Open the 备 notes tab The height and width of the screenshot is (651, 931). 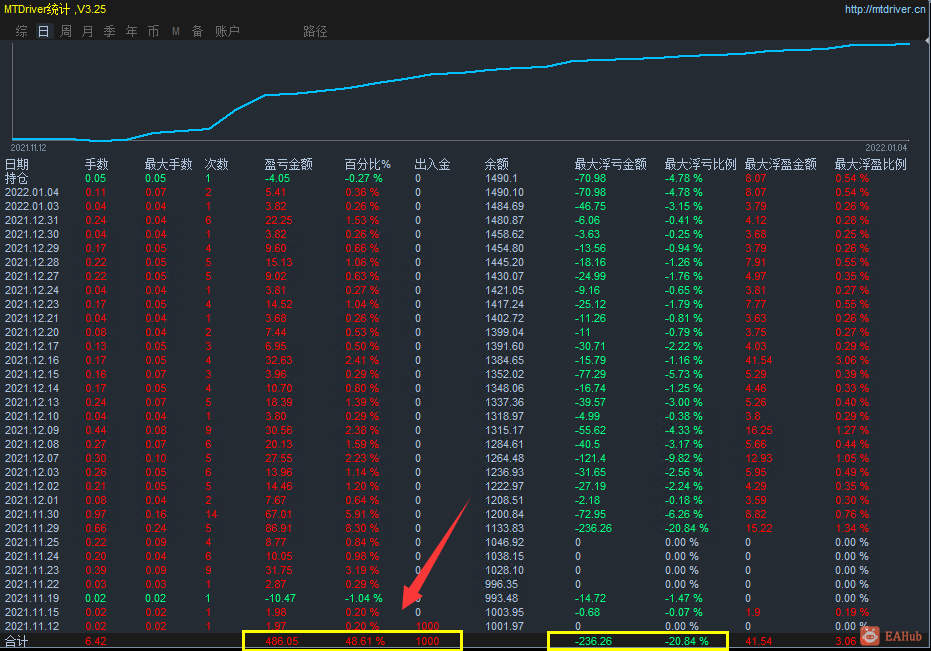(x=198, y=31)
